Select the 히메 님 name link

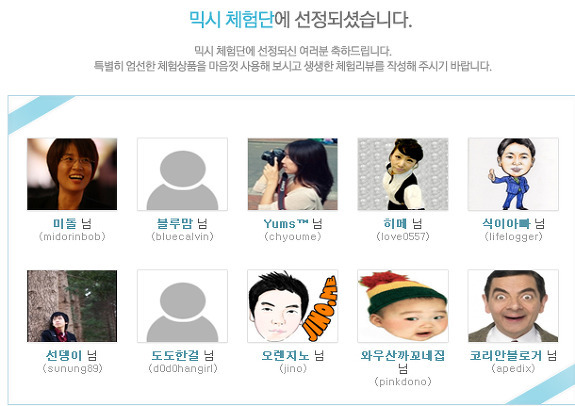[403, 223]
